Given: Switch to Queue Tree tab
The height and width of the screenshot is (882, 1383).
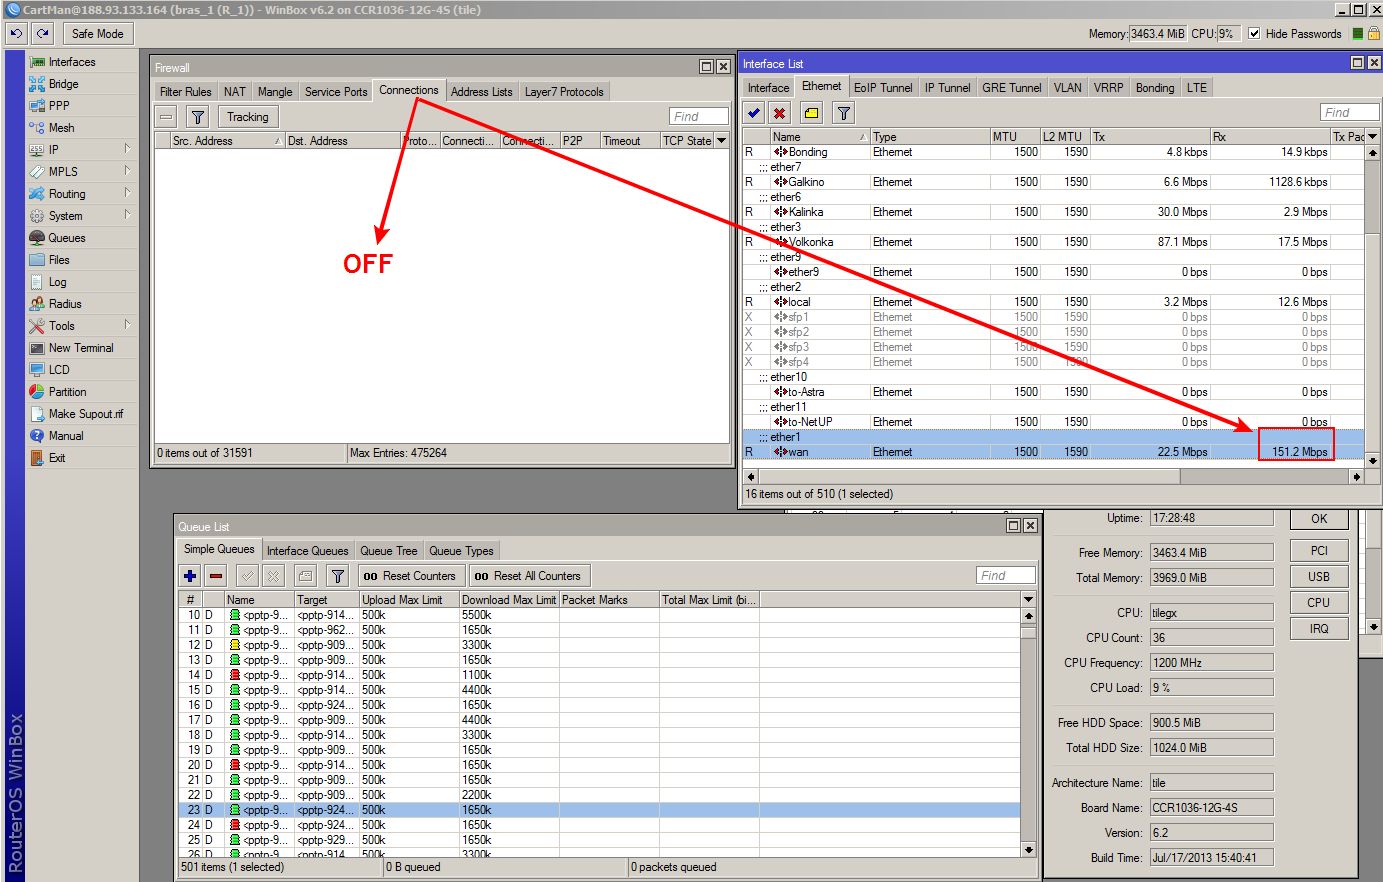Looking at the screenshot, I should click(389, 550).
